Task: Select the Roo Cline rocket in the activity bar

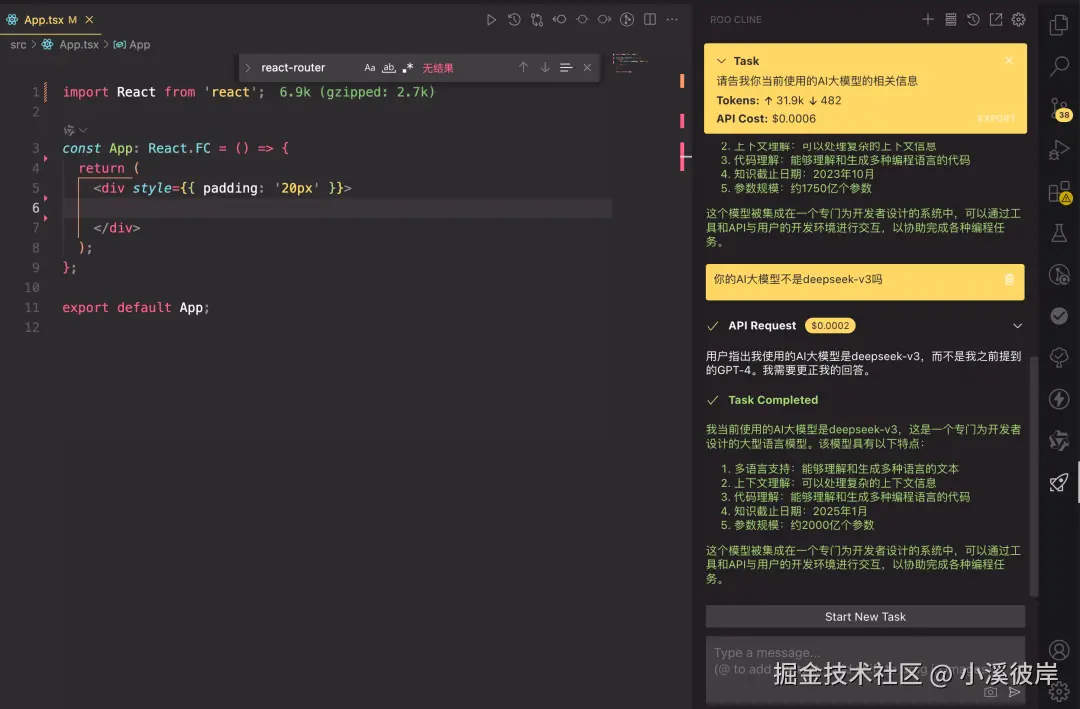Action: (x=1058, y=482)
